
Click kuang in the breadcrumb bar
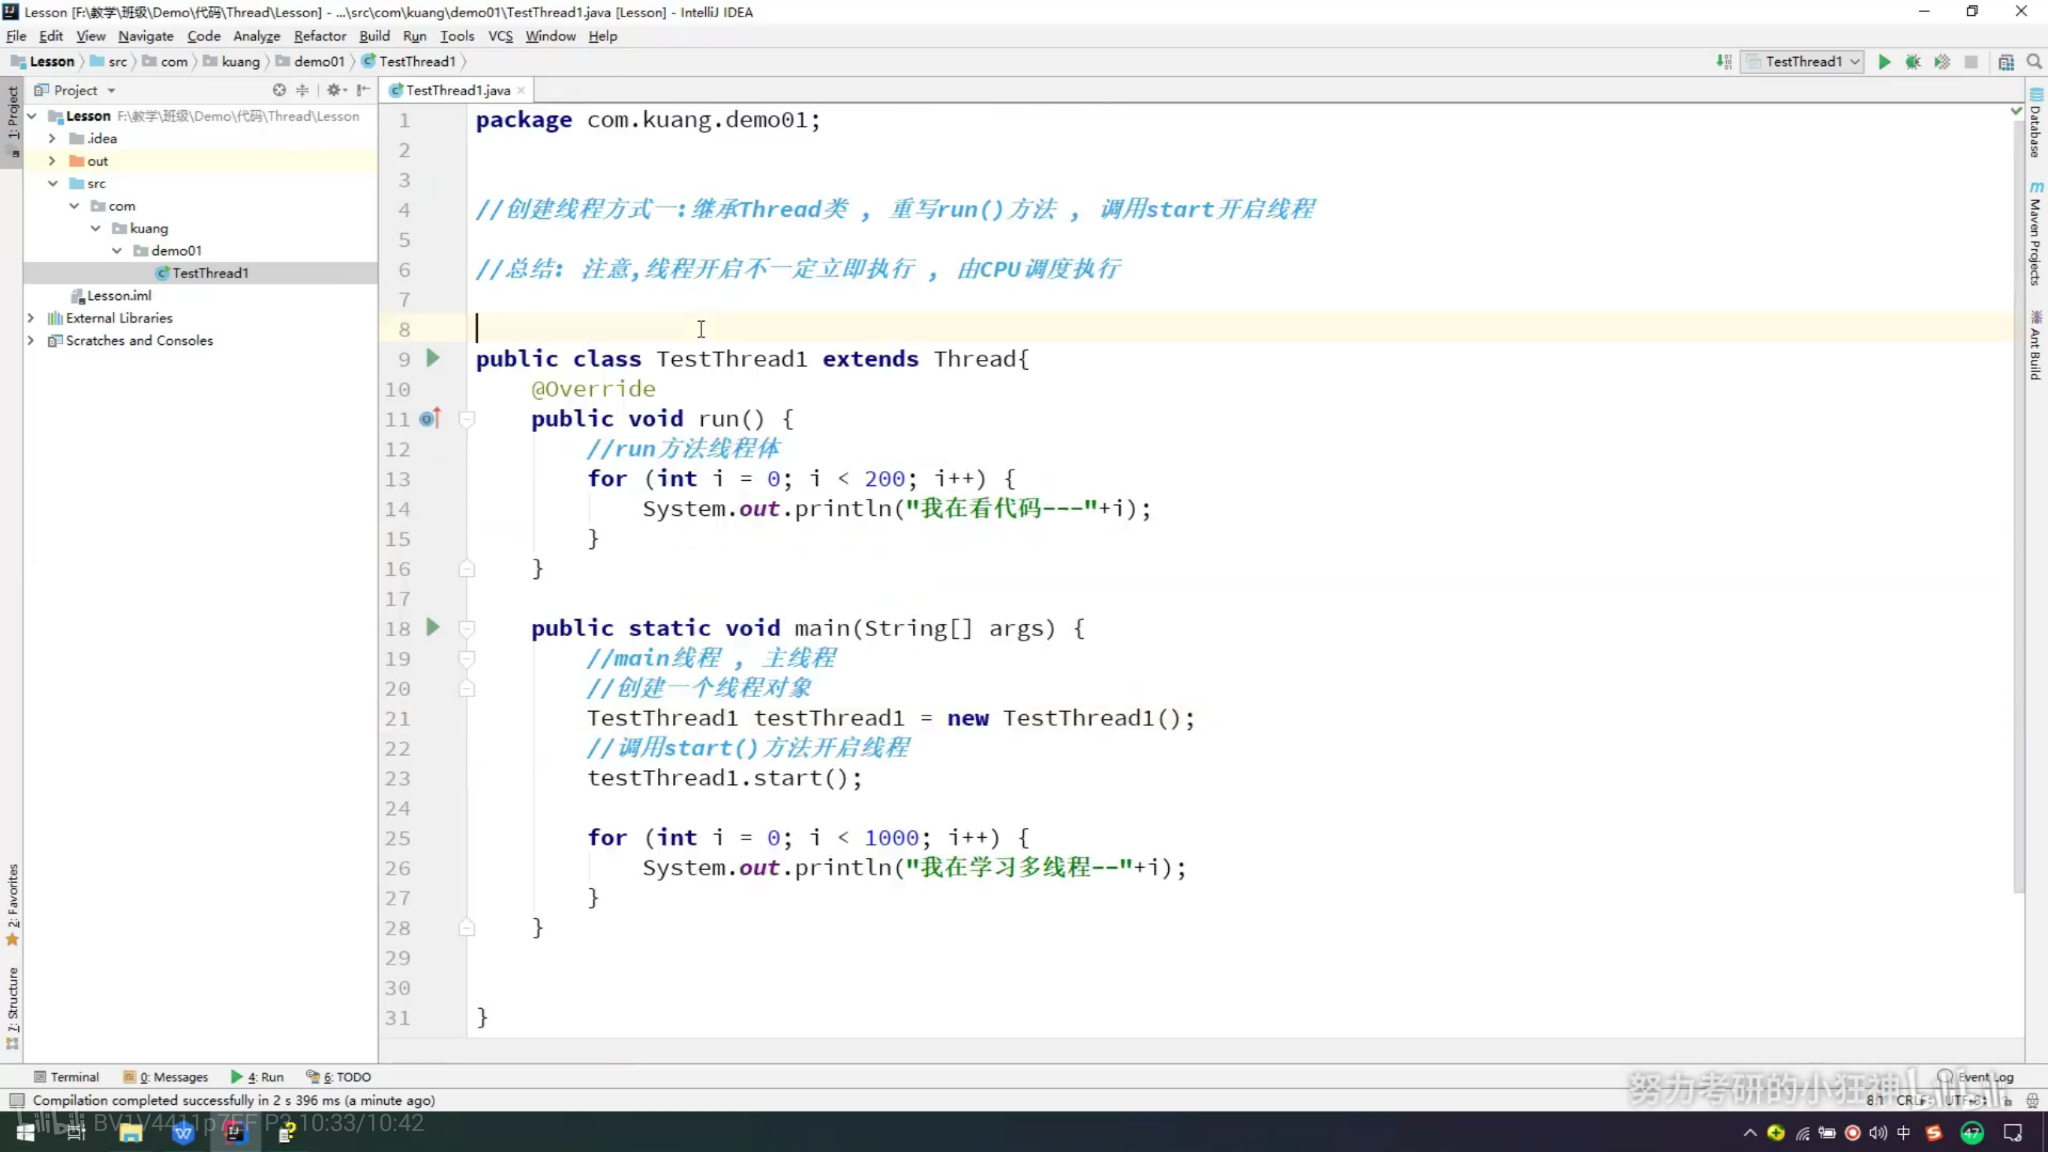click(232, 62)
